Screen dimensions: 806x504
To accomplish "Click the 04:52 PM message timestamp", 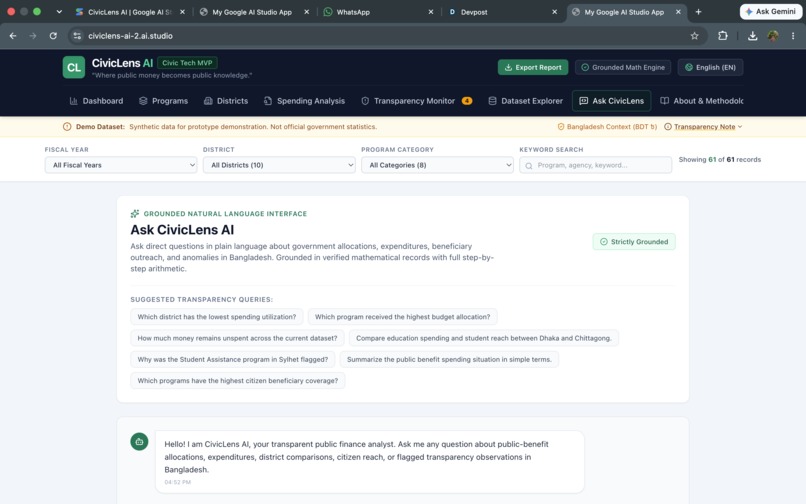I will pos(177,482).
